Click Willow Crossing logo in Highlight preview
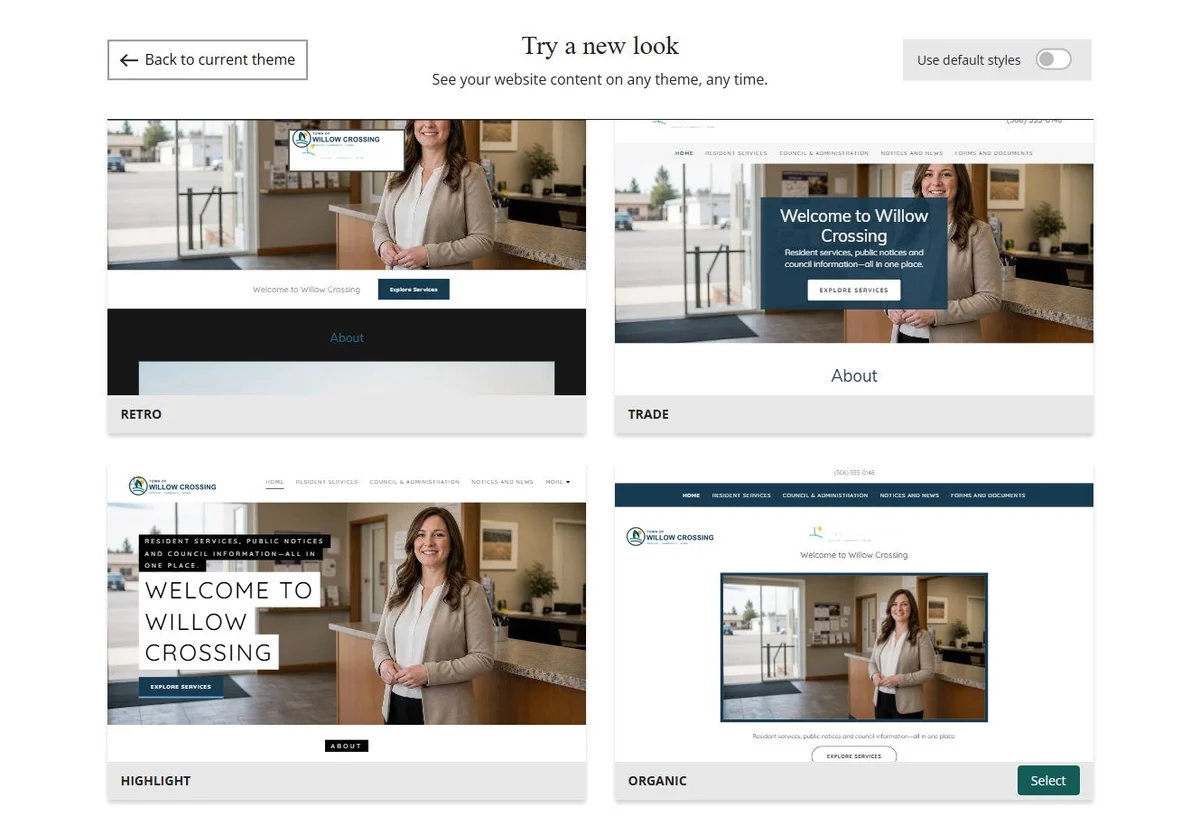The image size is (1200, 823). click(x=173, y=486)
